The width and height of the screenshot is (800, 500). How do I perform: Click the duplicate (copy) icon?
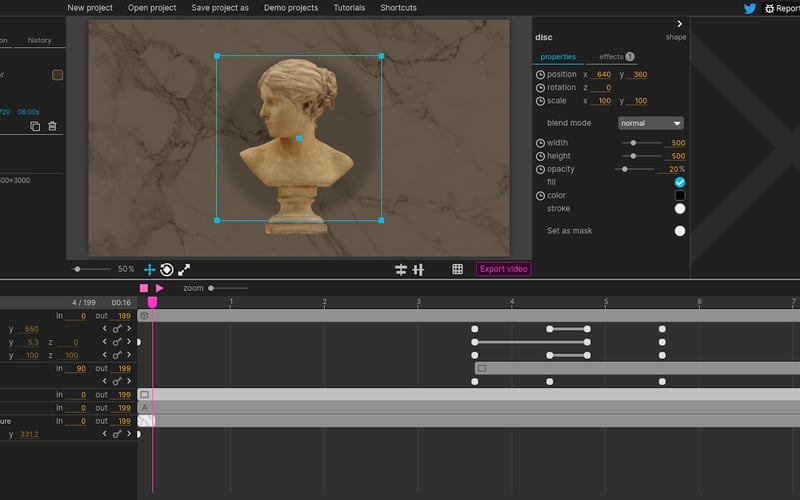[35, 126]
